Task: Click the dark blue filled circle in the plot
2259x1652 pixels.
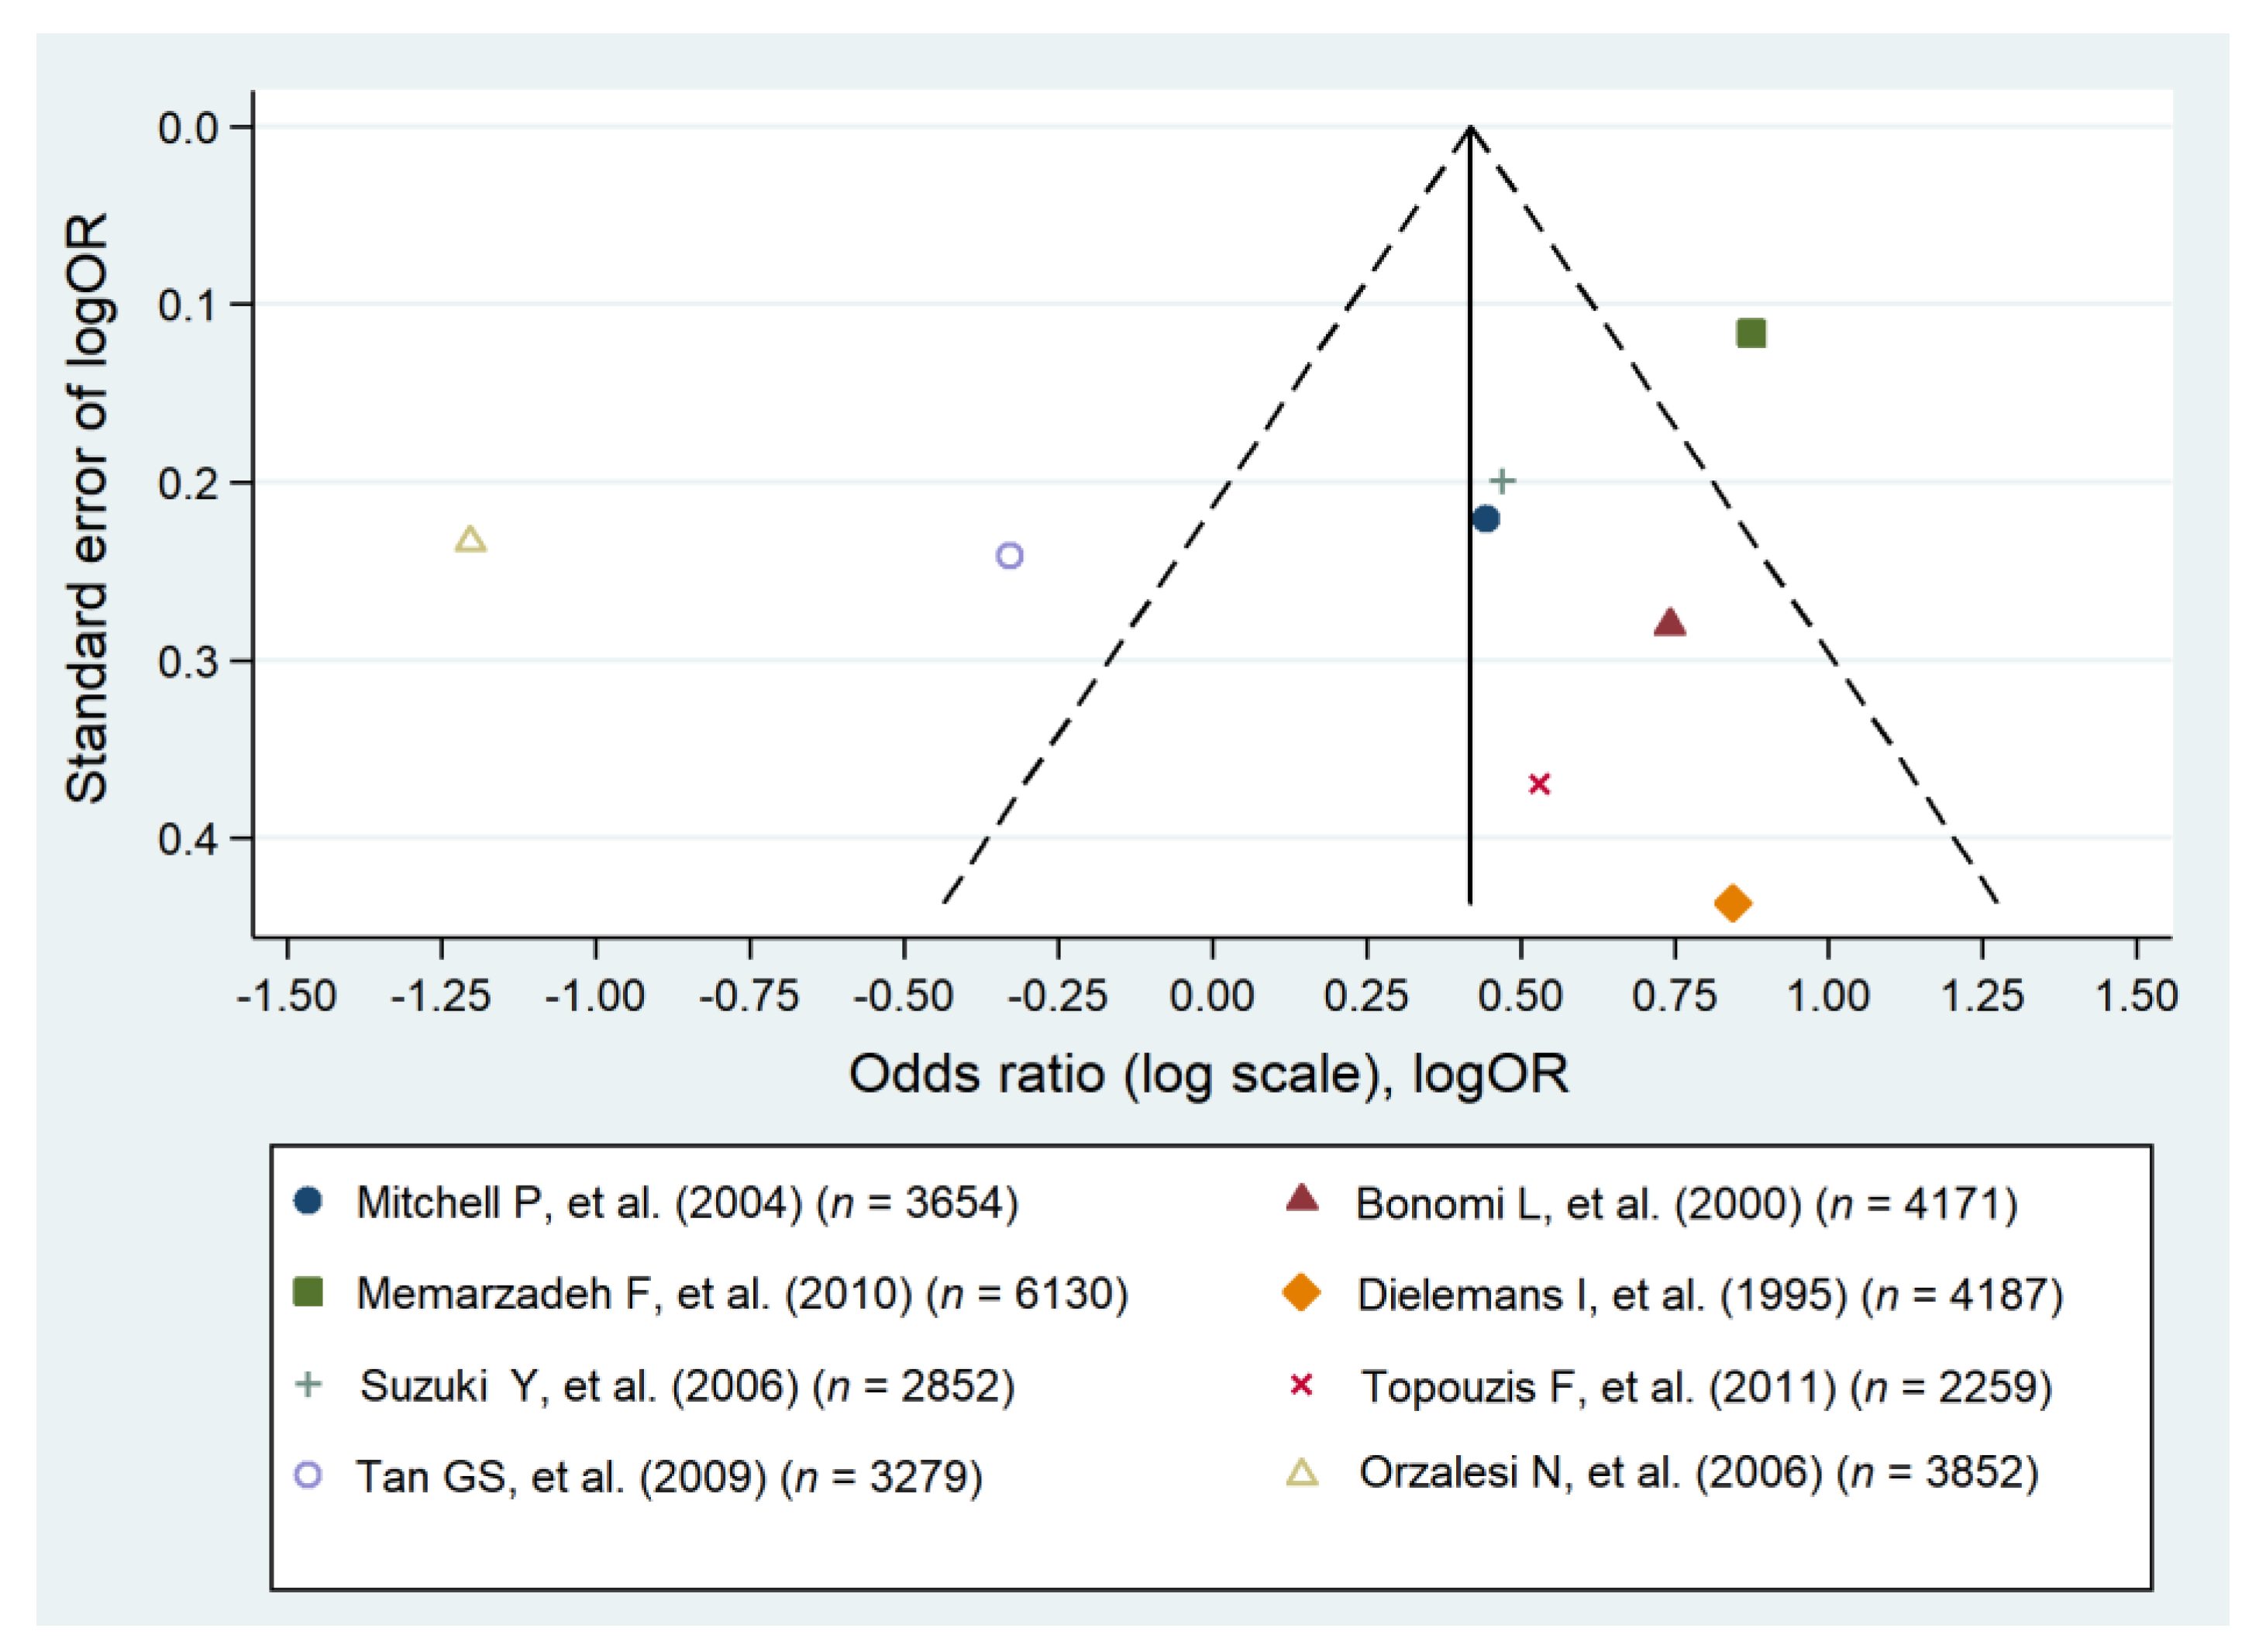Action: click(1486, 519)
